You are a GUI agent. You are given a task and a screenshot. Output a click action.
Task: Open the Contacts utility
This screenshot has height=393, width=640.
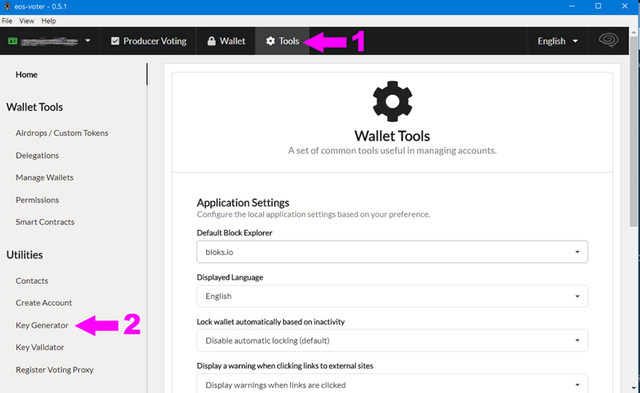point(32,281)
